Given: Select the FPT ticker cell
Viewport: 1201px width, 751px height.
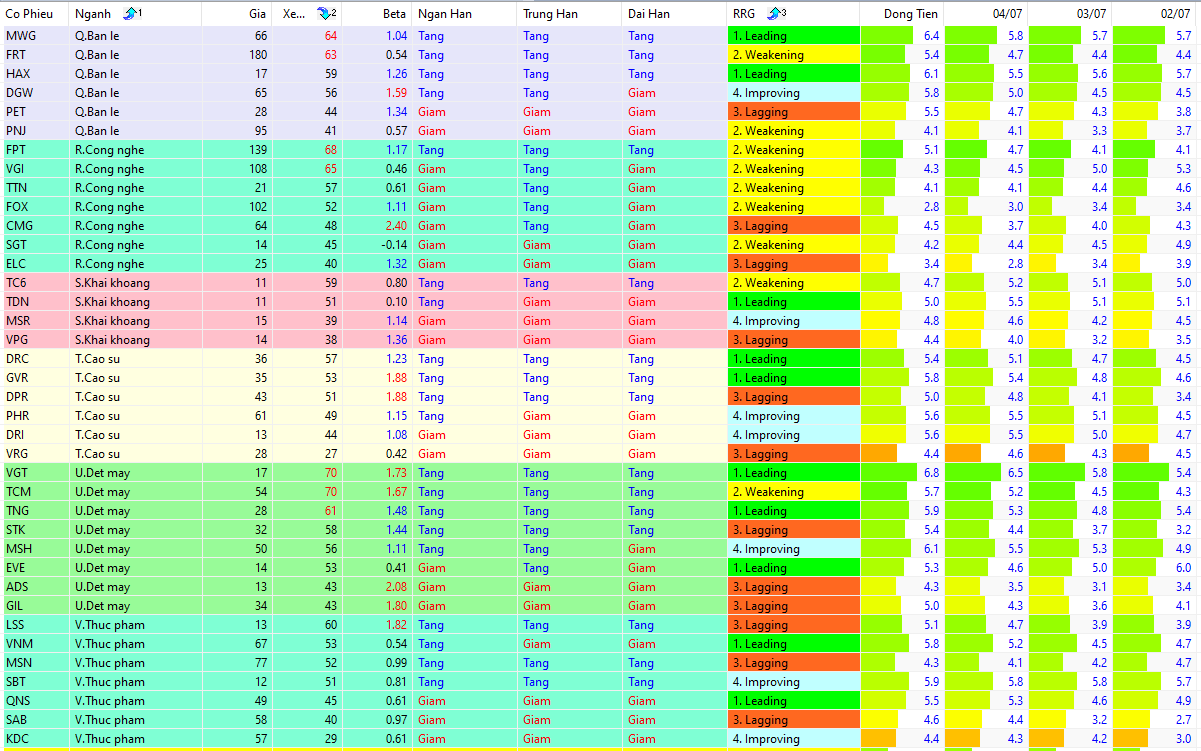Looking at the screenshot, I should click(35, 150).
